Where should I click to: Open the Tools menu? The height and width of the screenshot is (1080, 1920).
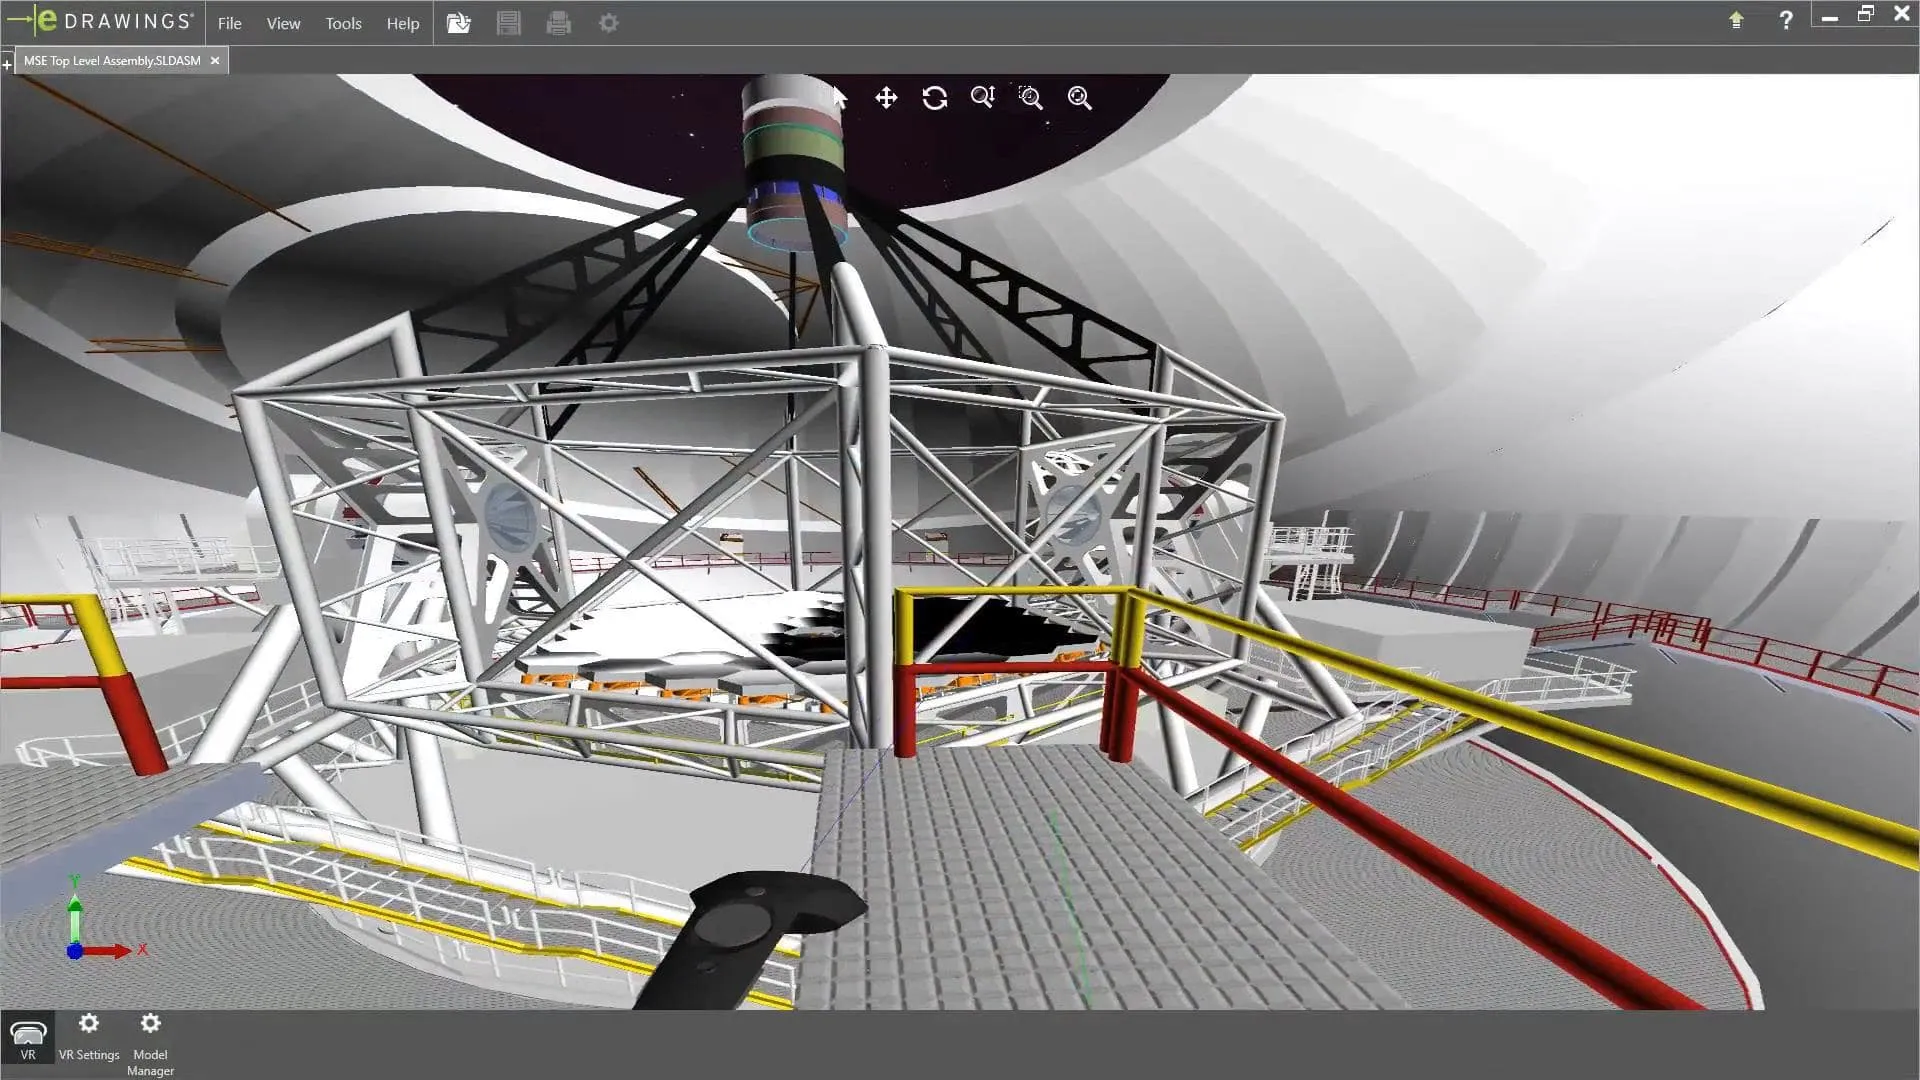coord(343,23)
